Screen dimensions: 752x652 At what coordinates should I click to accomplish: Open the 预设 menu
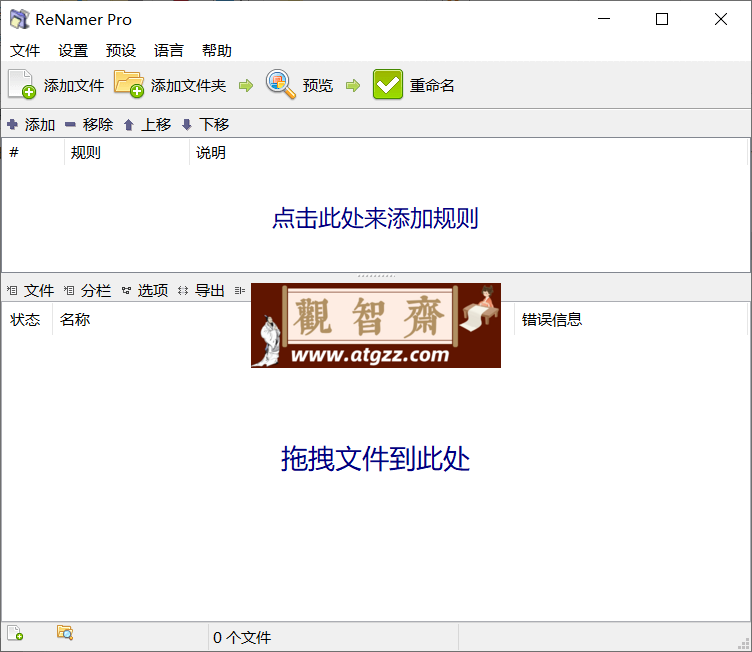pyautogui.click(x=121, y=50)
